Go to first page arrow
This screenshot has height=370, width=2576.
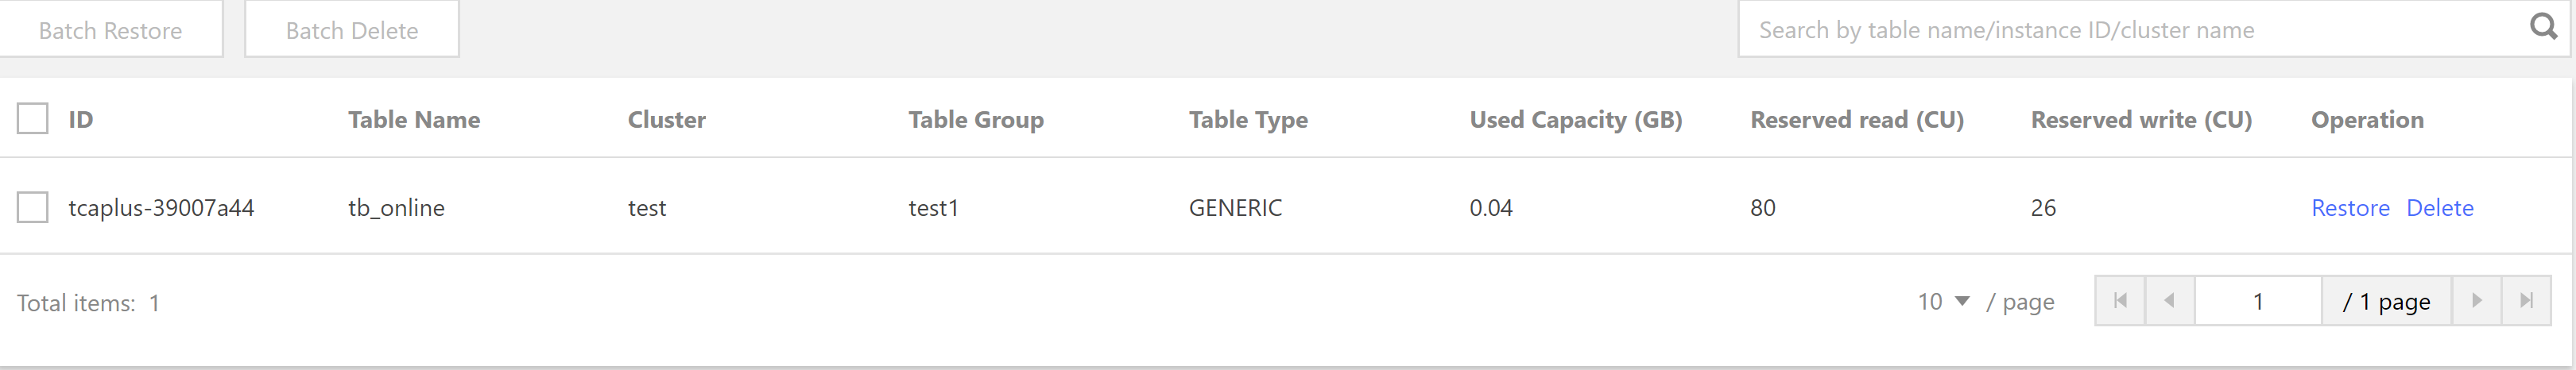coord(2120,301)
